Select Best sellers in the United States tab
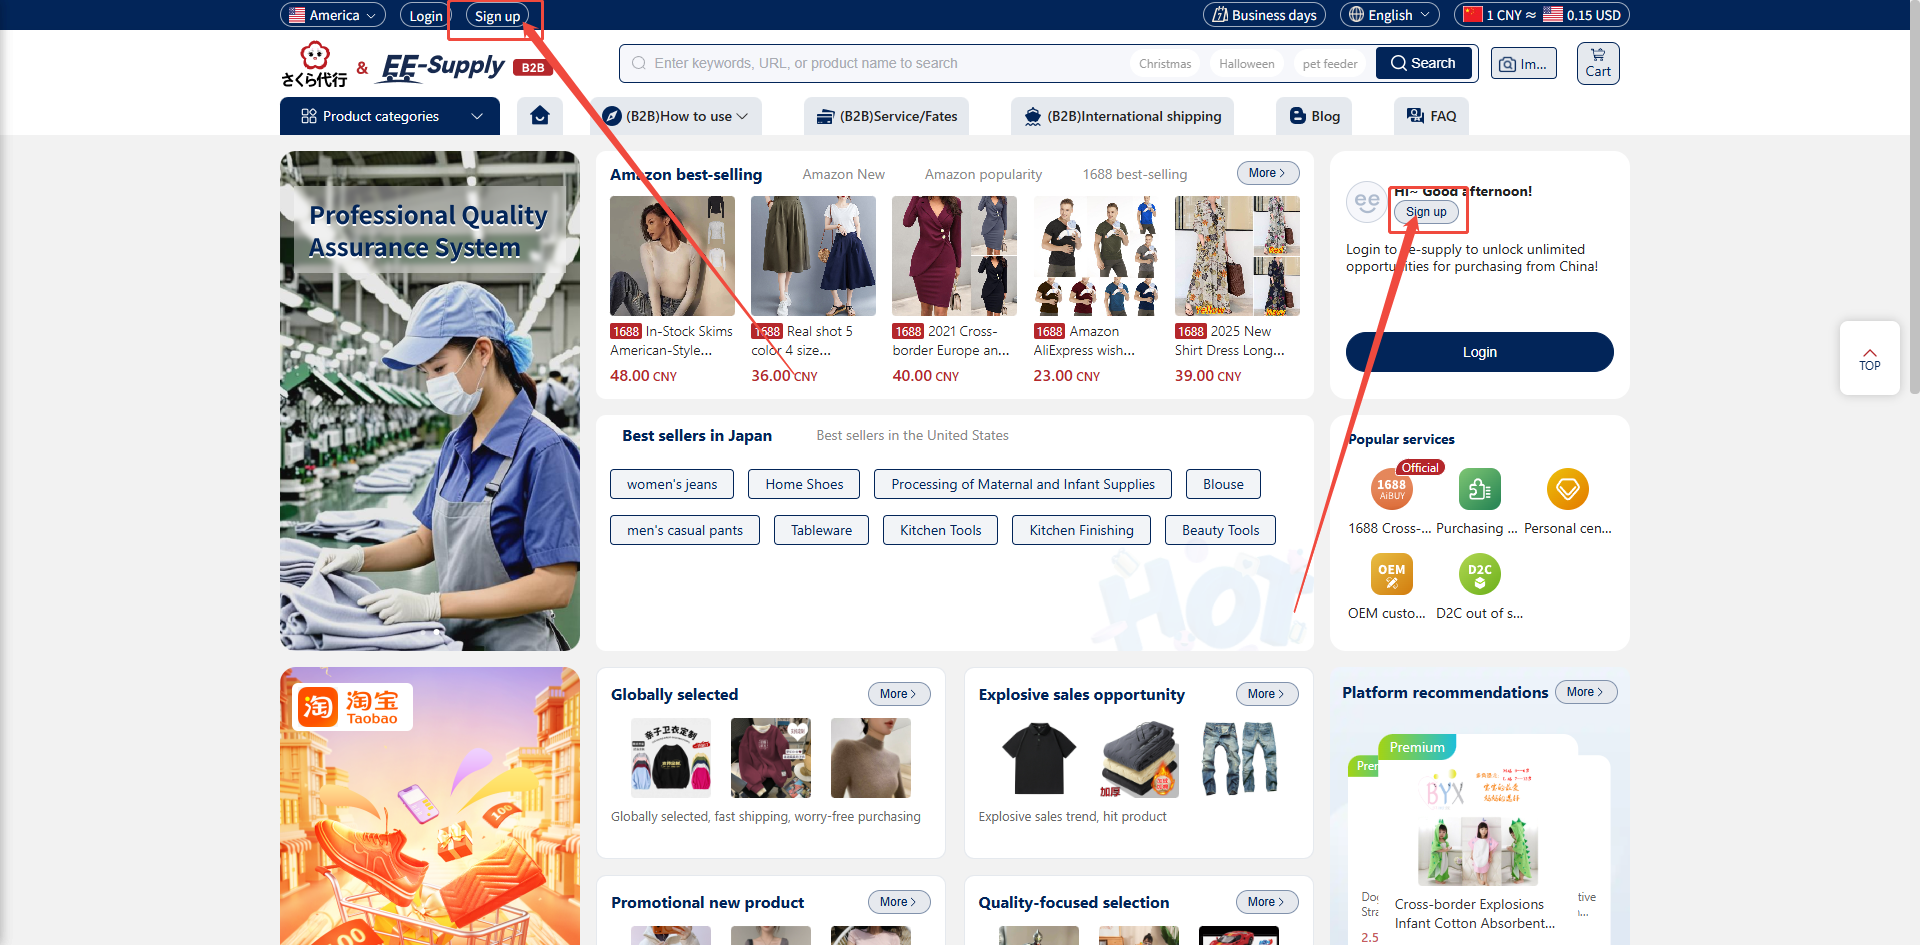The height and width of the screenshot is (945, 1920). coord(912,436)
